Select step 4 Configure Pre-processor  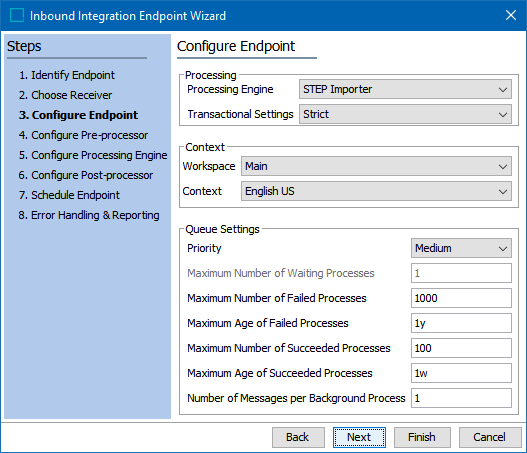click(83, 135)
